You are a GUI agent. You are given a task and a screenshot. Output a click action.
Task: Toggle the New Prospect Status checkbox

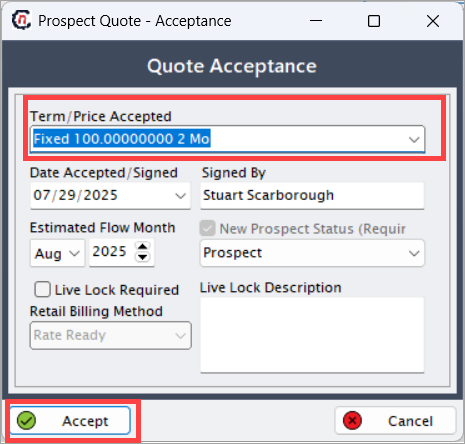[207, 228]
